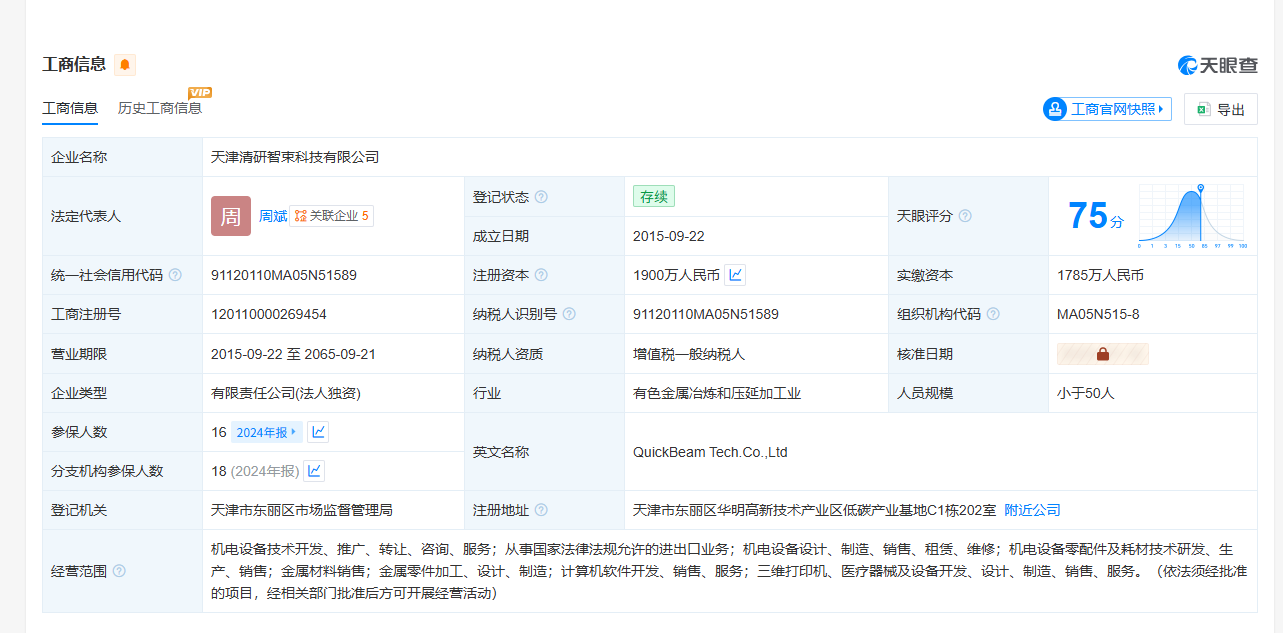
Task: Click the 附近公司 nearby companies link
Action: [1032, 510]
